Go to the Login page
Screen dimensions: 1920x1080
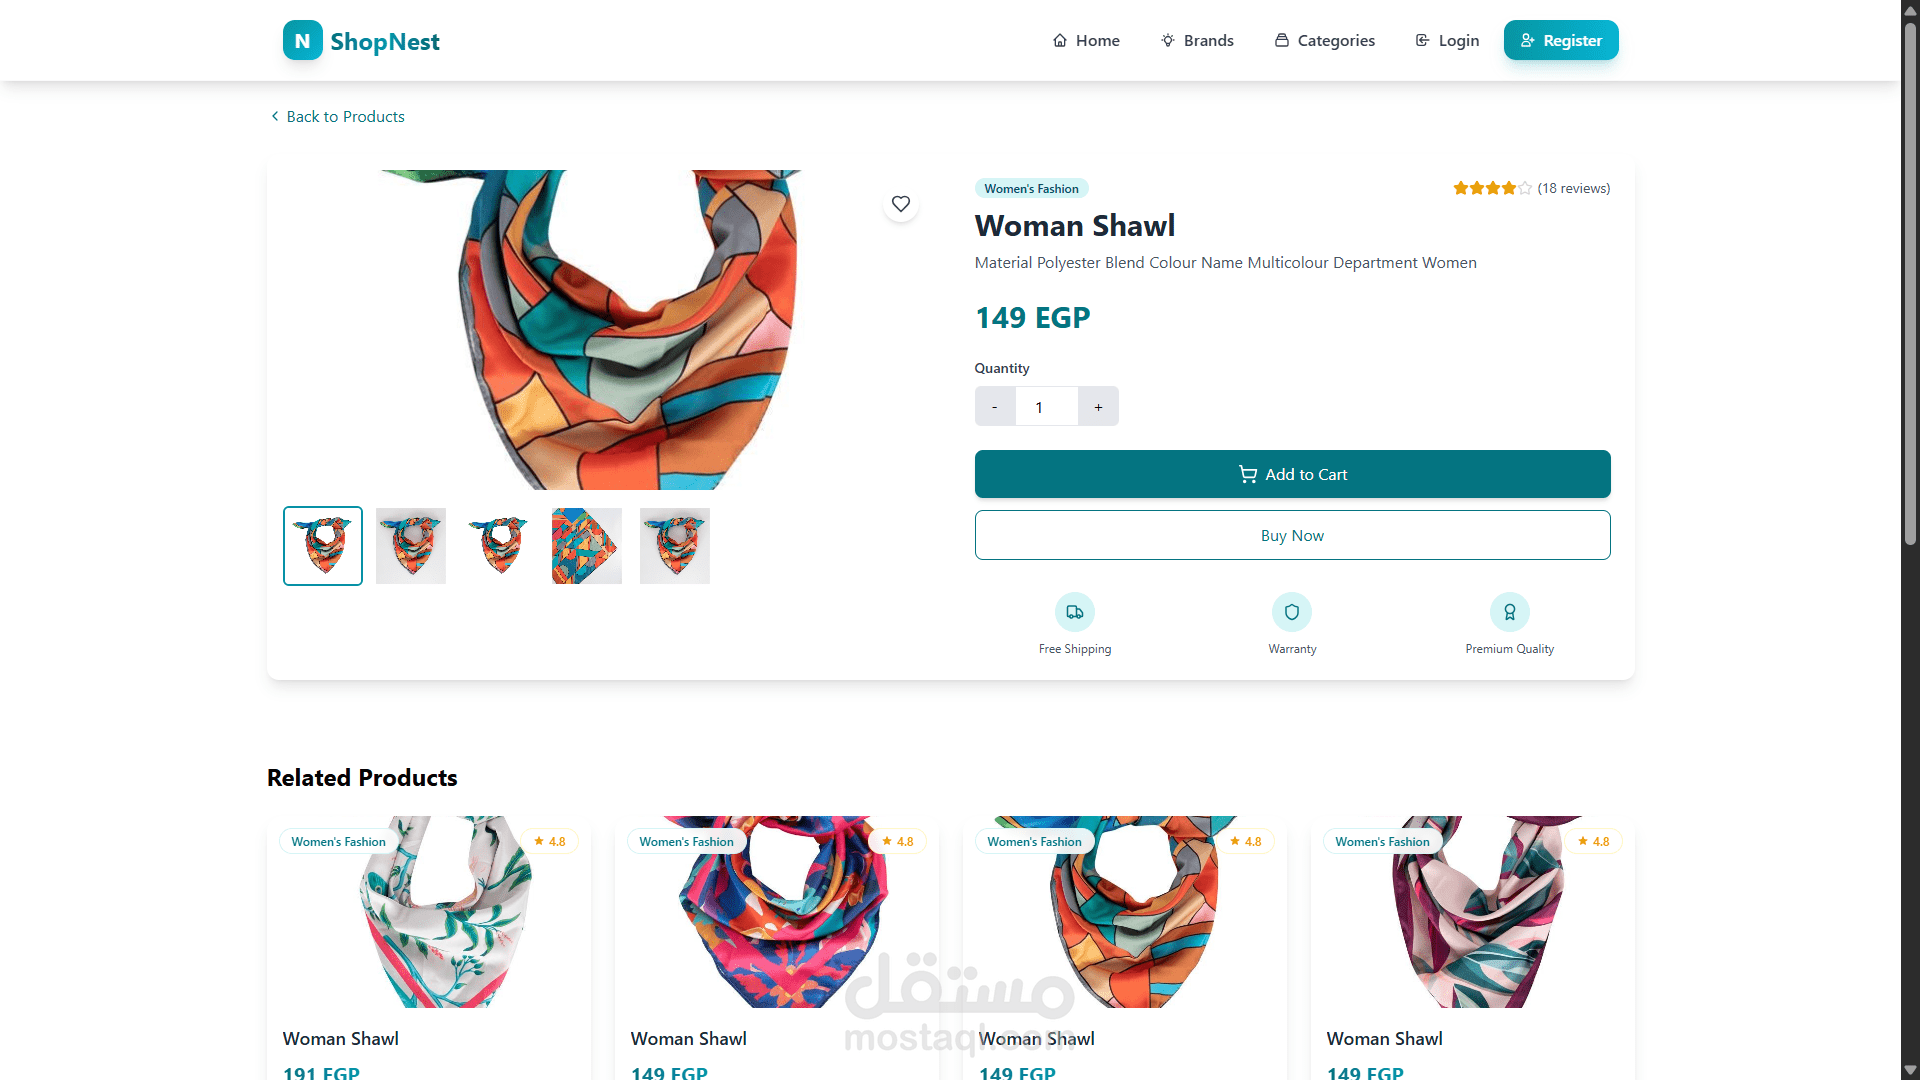tap(1447, 41)
